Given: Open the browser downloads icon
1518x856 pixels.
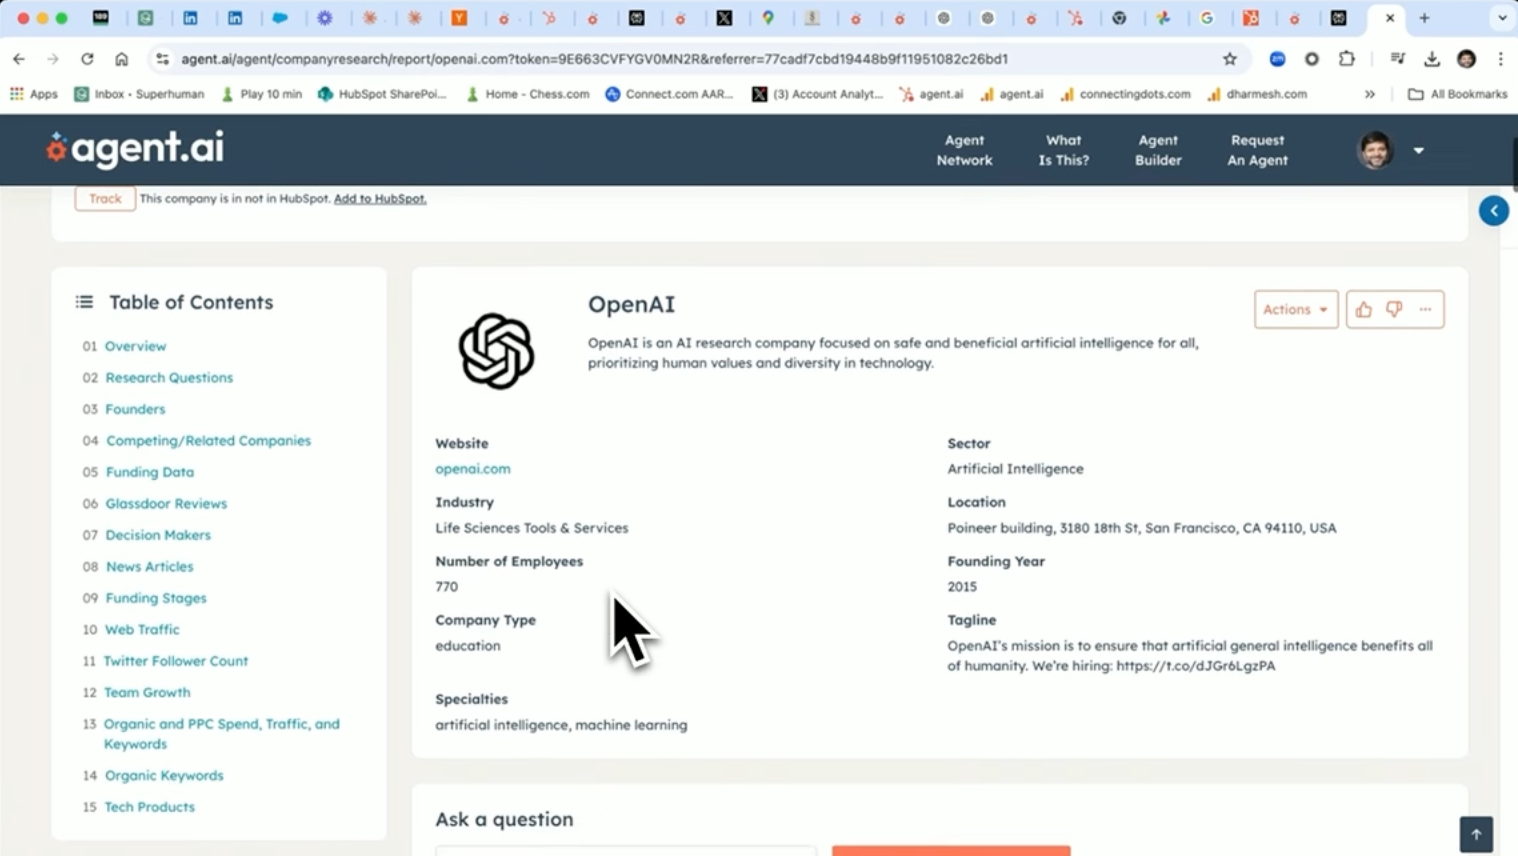Looking at the screenshot, I should coord(1432,59).
